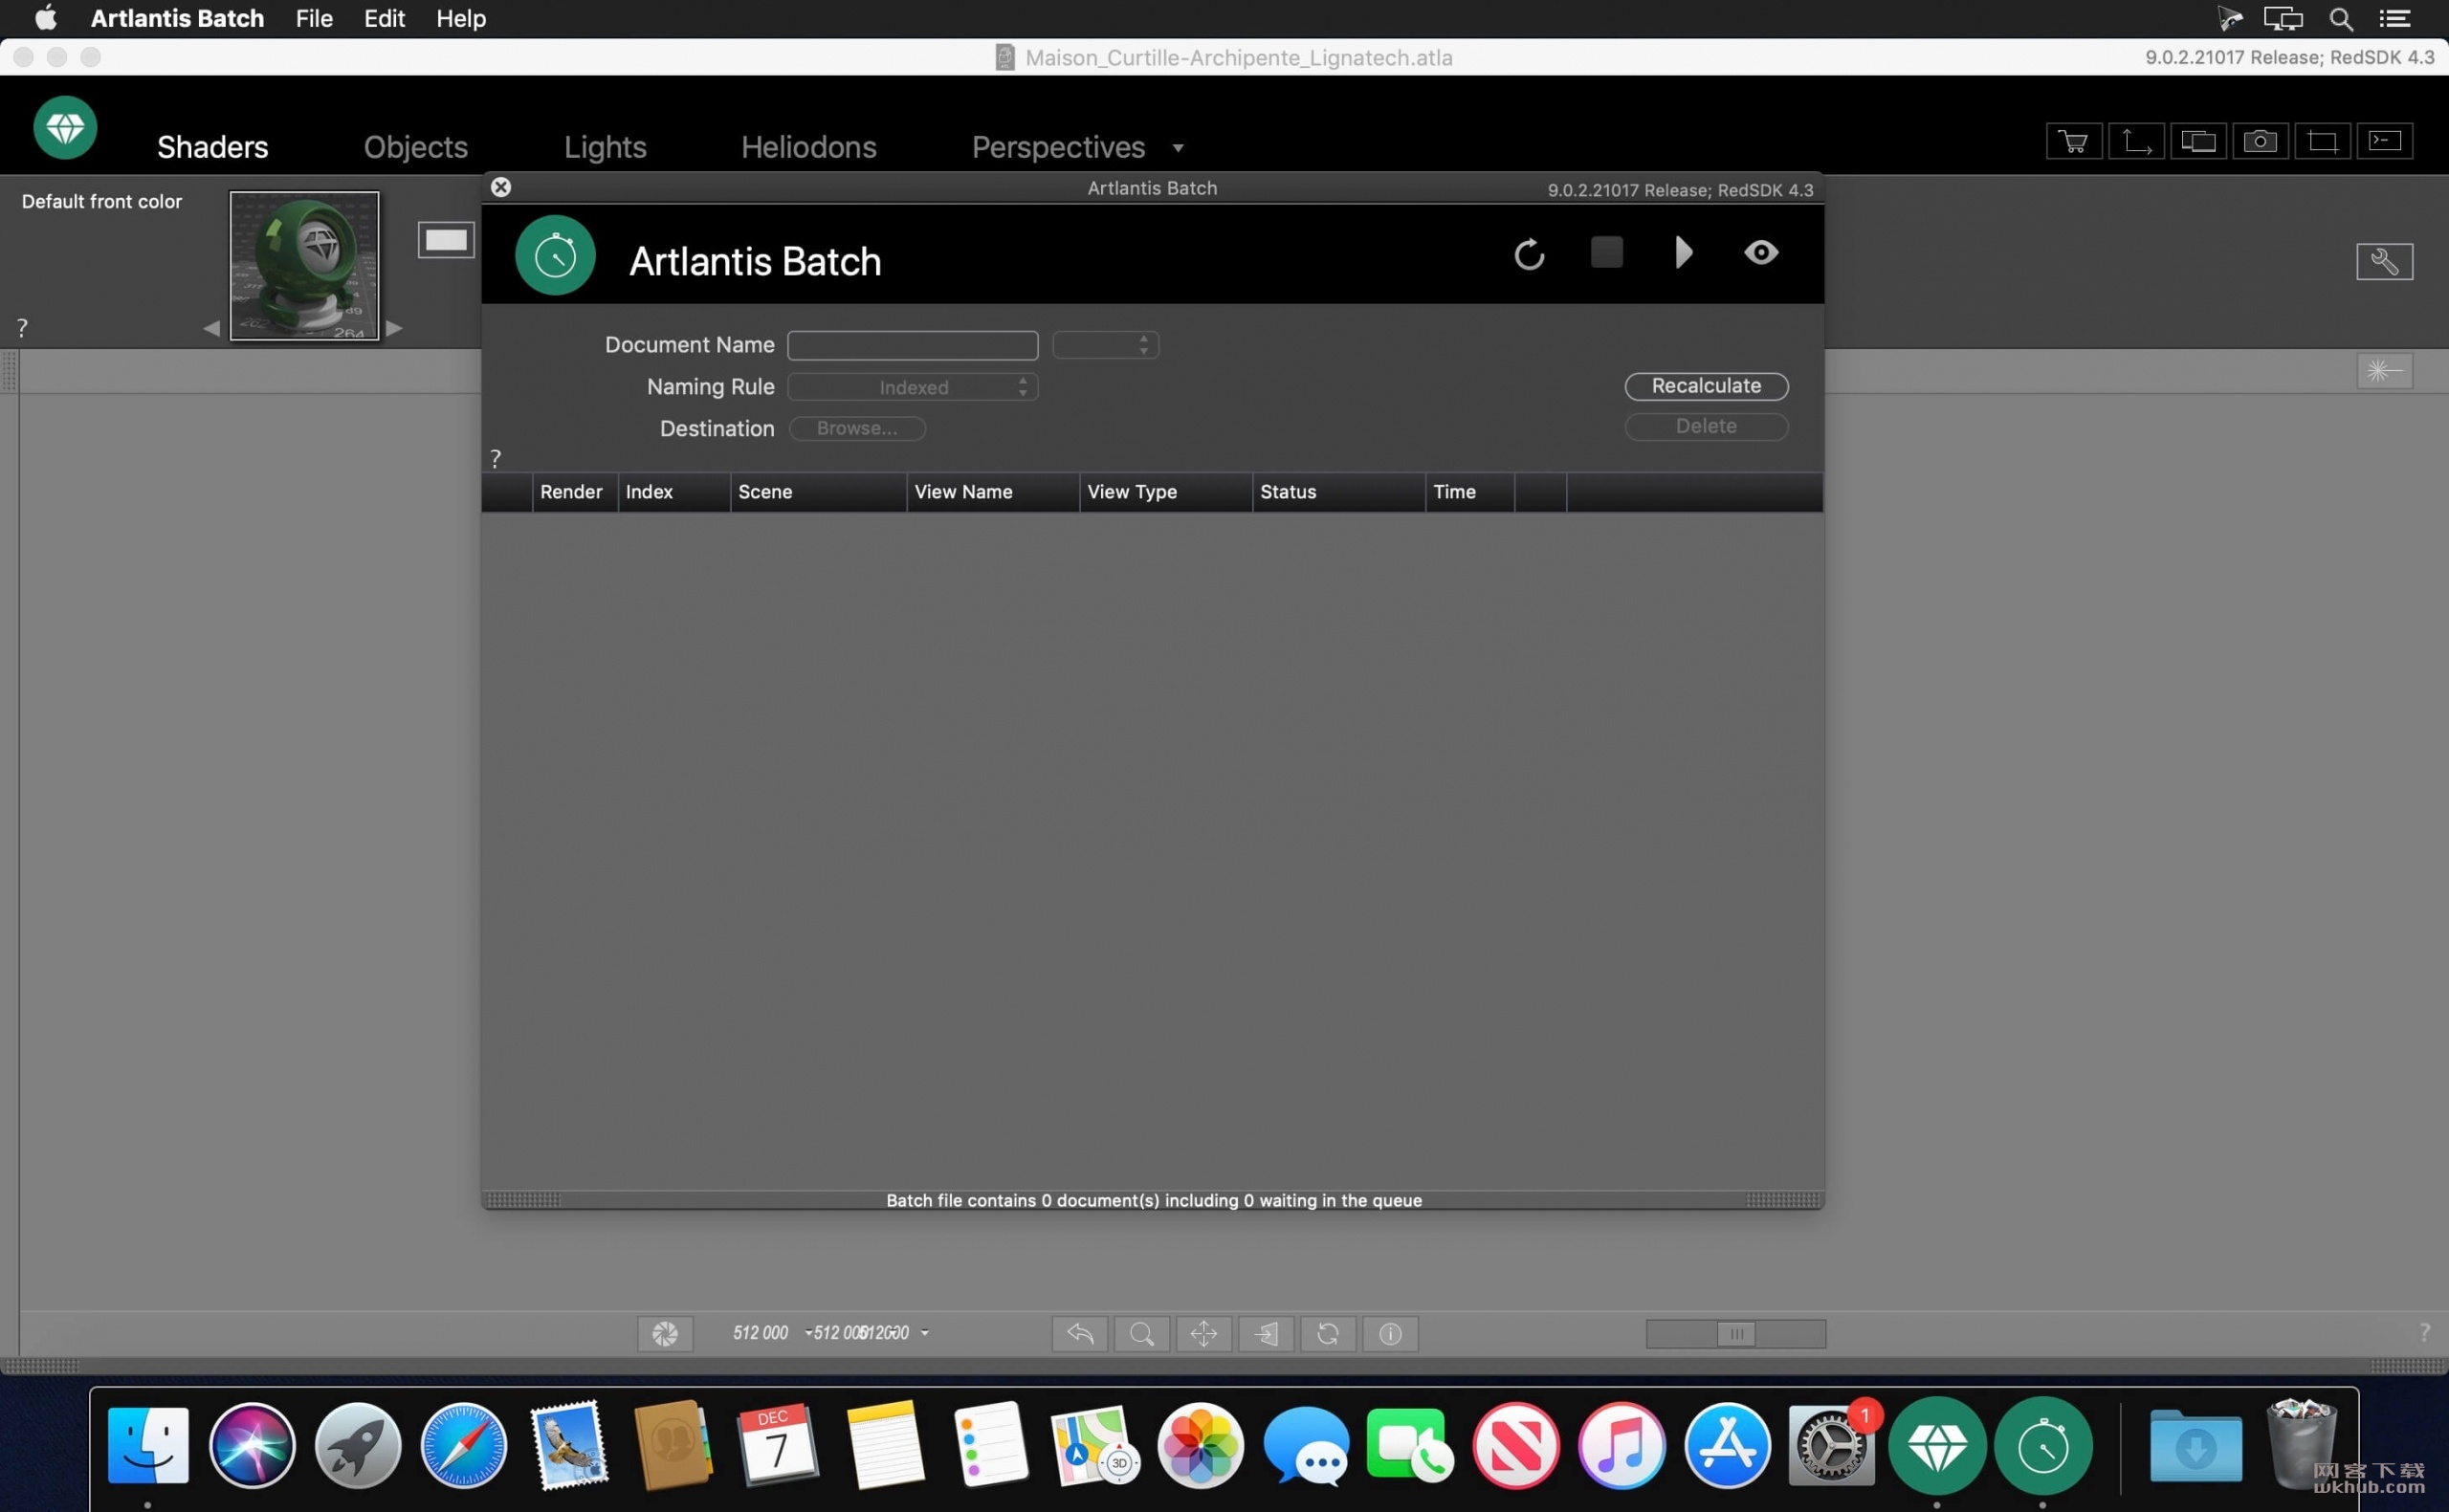Select the four-arrow pan tool
This screenshot has width=2449, height=1512.
coord(1204,1333)
